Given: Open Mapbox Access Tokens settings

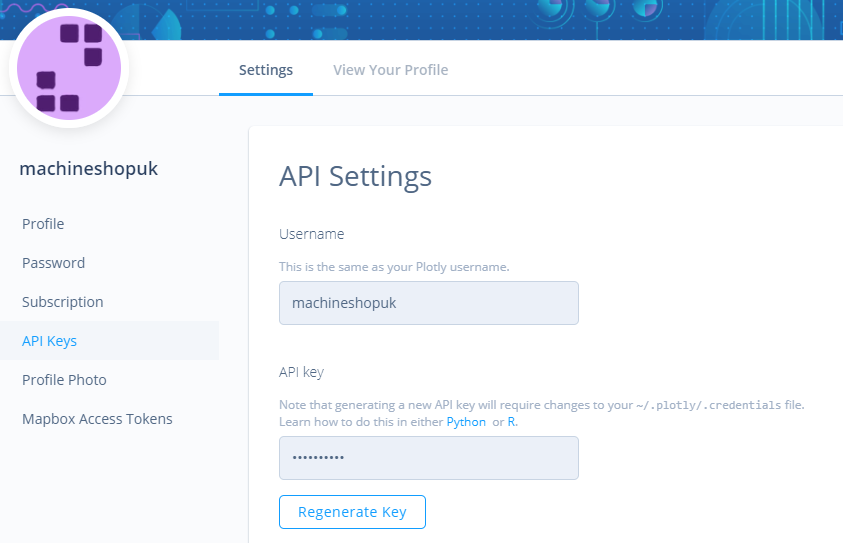Looking at the screenshot, I should [97, 419].
